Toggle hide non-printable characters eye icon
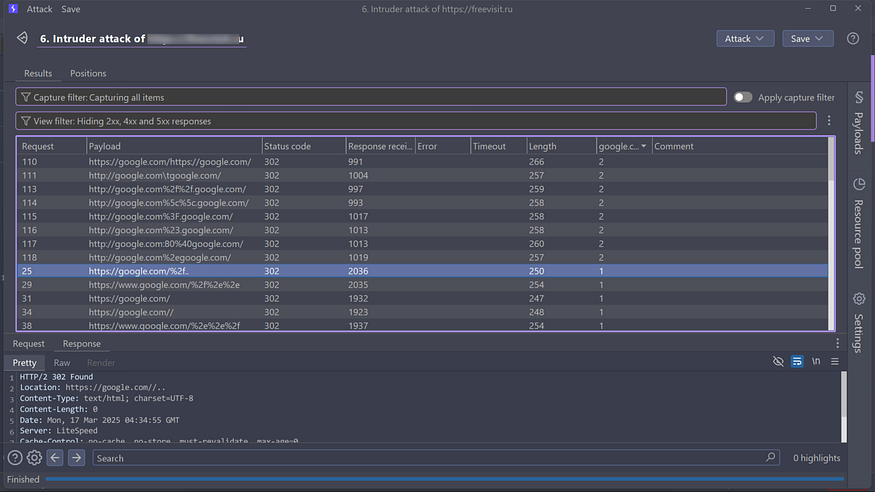 click(x=778, y=361)
